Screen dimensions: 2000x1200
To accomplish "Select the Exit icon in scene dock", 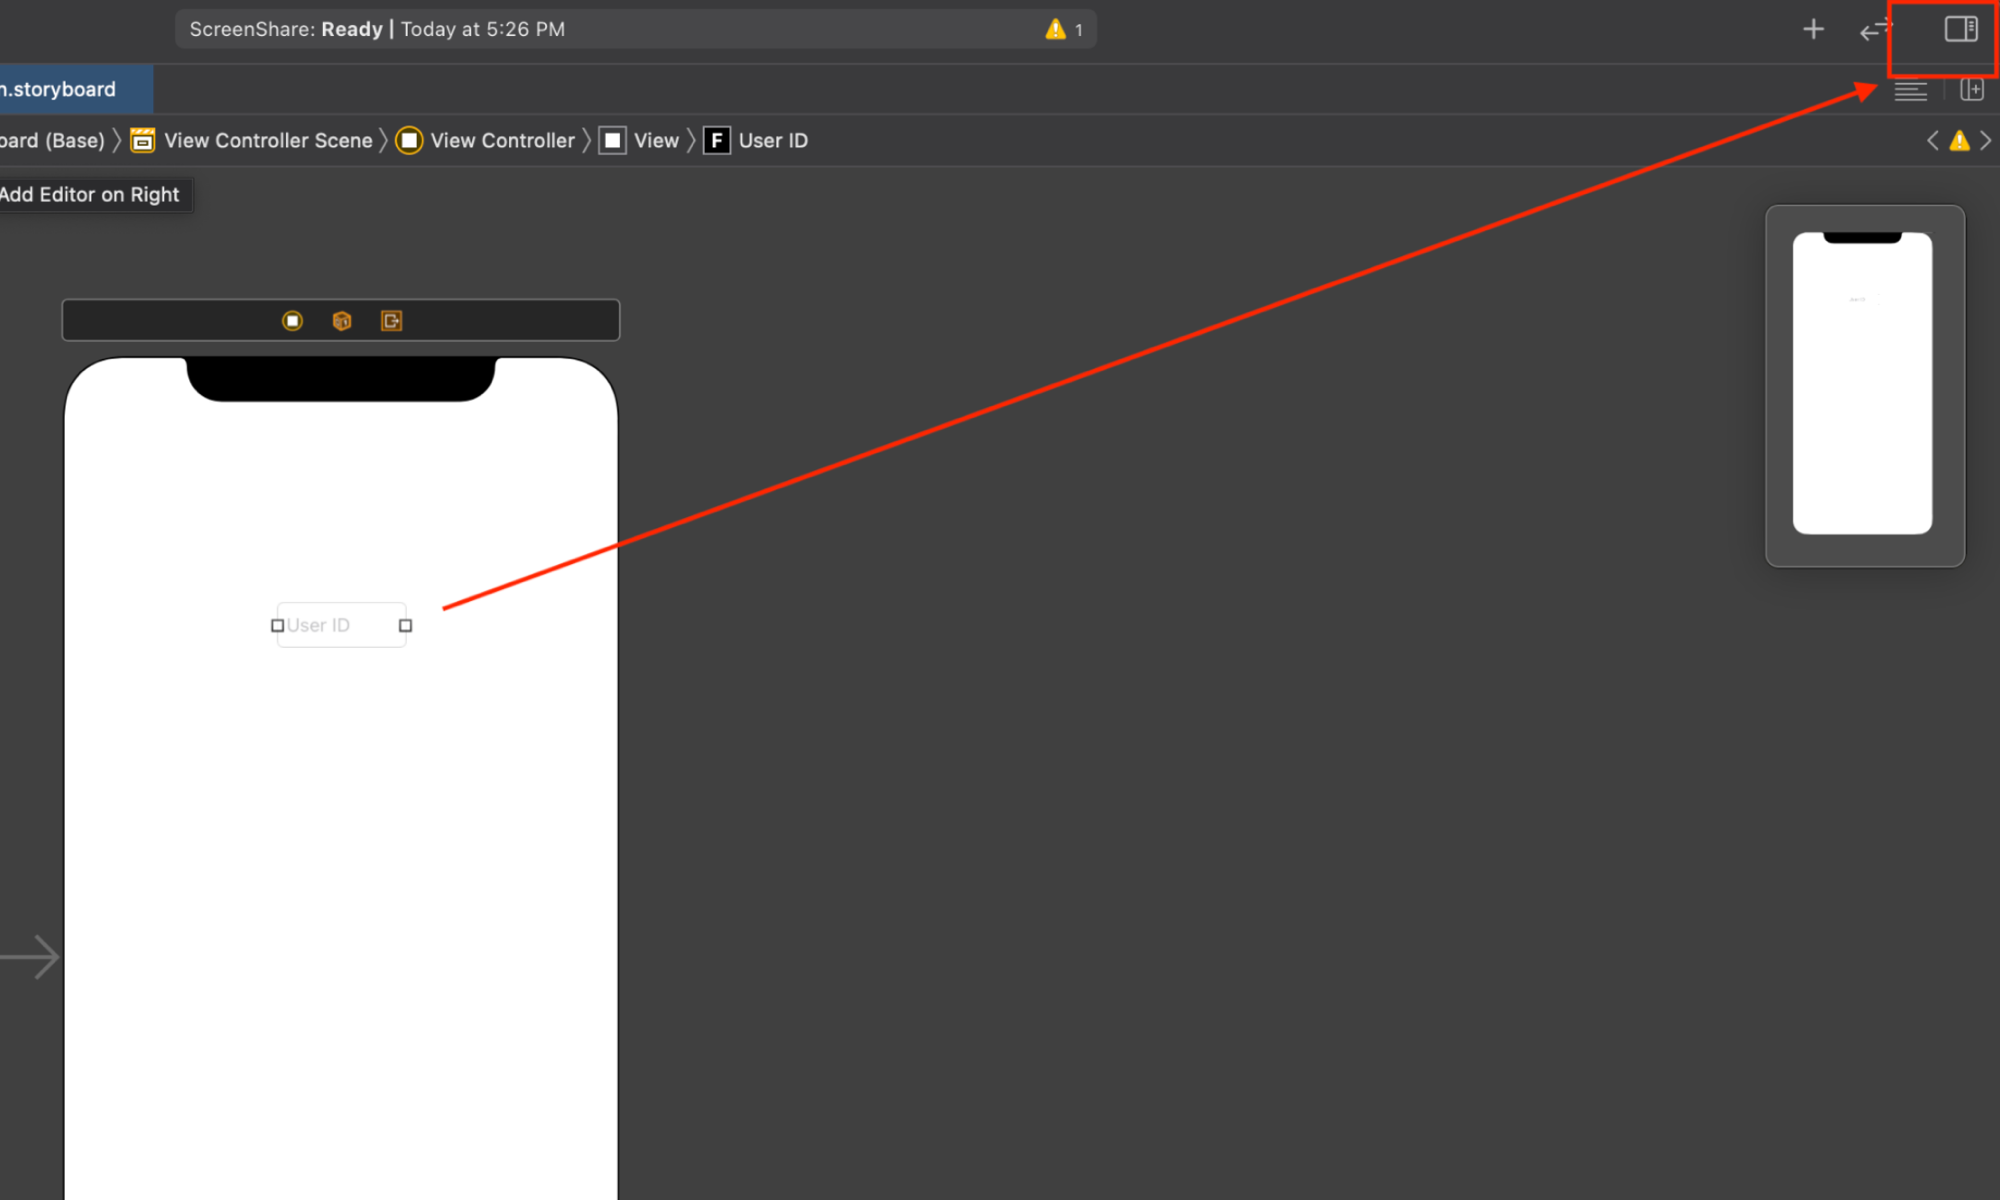I will pos(391,321).
